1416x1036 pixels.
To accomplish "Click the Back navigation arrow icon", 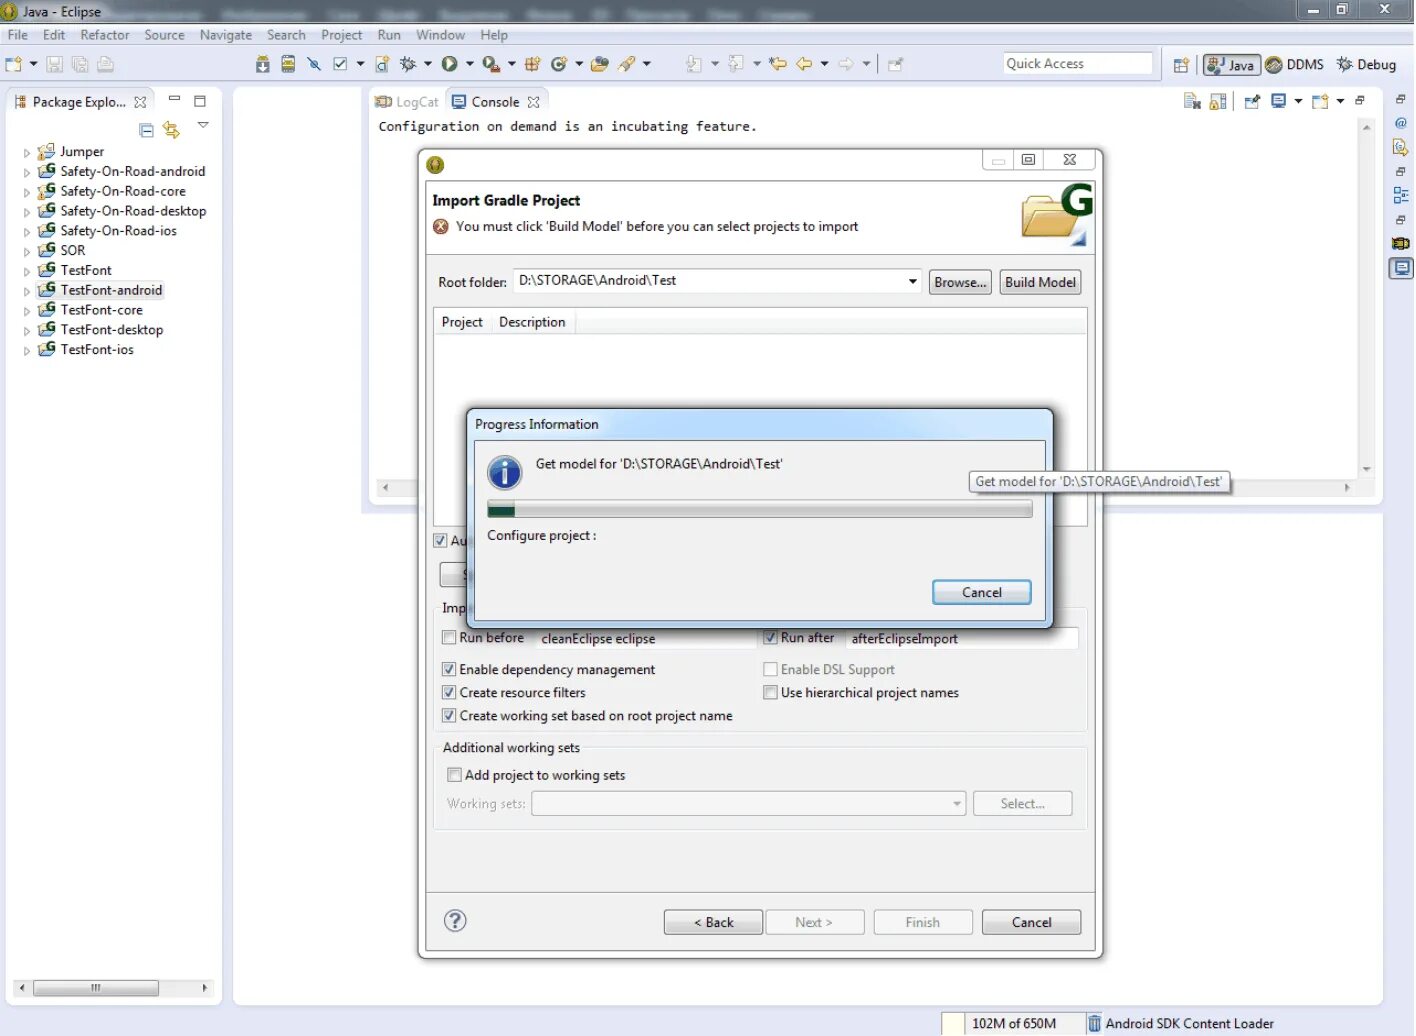I will [804, 64].
